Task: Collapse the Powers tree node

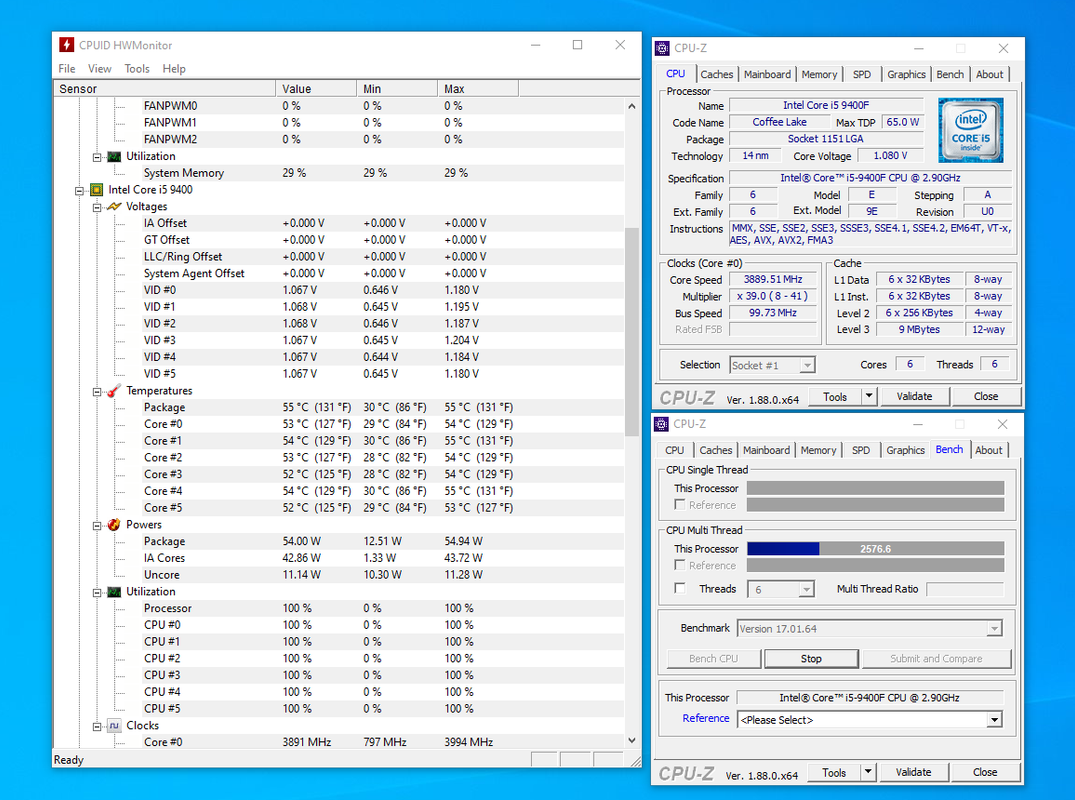Action: pyautogui.click(x=97, y=525)
